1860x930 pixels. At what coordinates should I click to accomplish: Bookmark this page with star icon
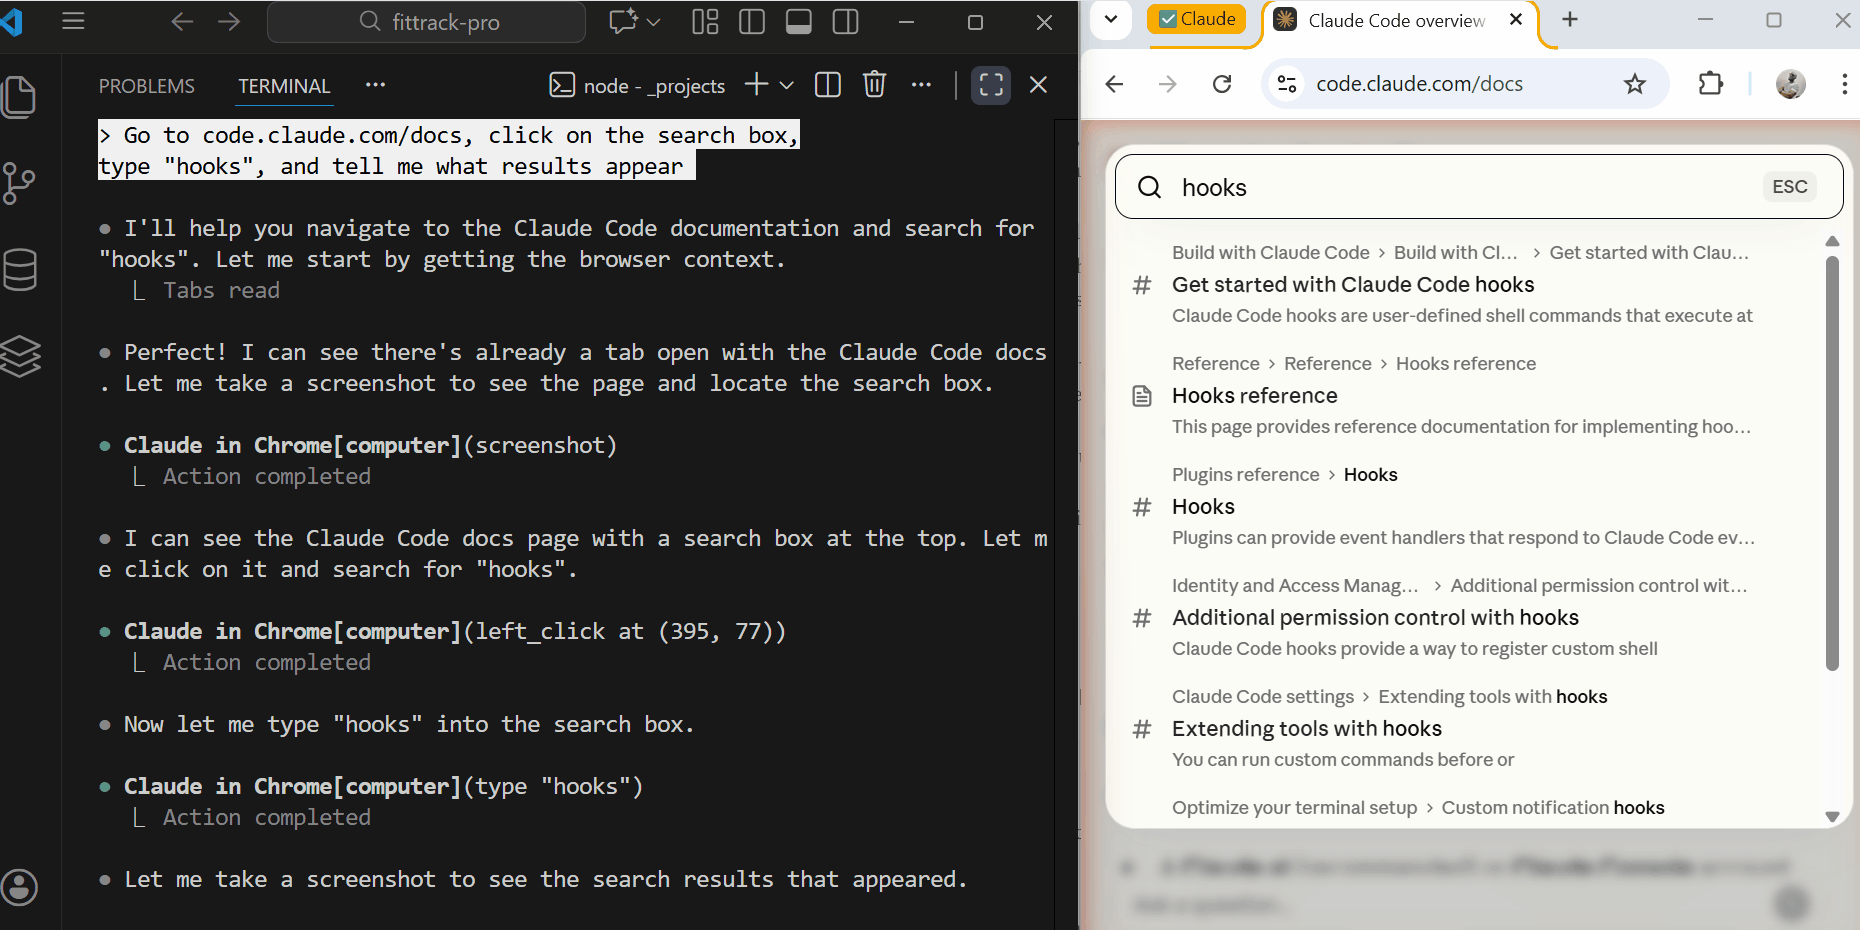coord(1635,84)
